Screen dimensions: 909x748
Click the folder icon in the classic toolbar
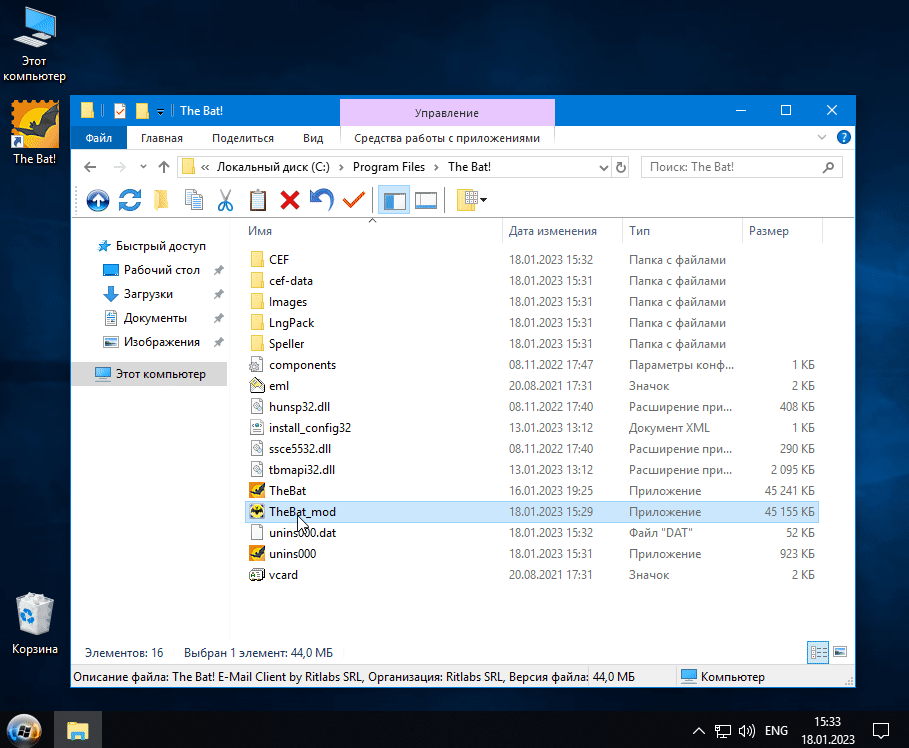tap(161, 200)
